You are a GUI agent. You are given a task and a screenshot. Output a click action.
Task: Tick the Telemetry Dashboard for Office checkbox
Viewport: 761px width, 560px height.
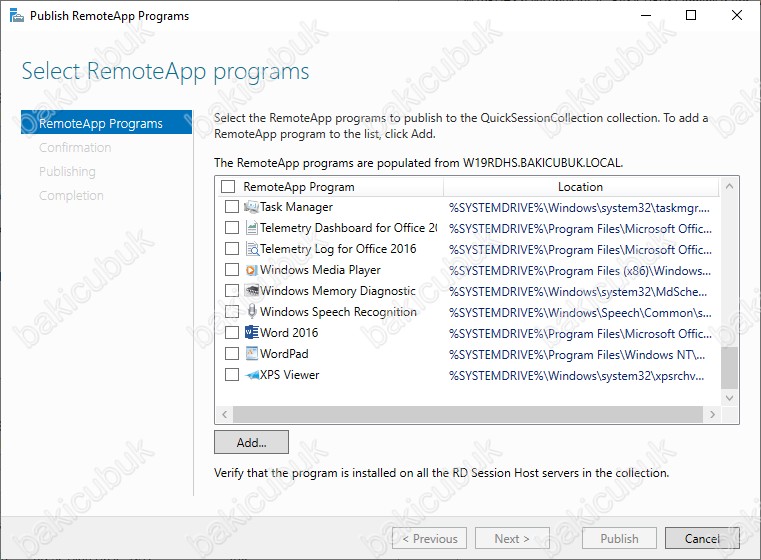[x=232, y=228]
